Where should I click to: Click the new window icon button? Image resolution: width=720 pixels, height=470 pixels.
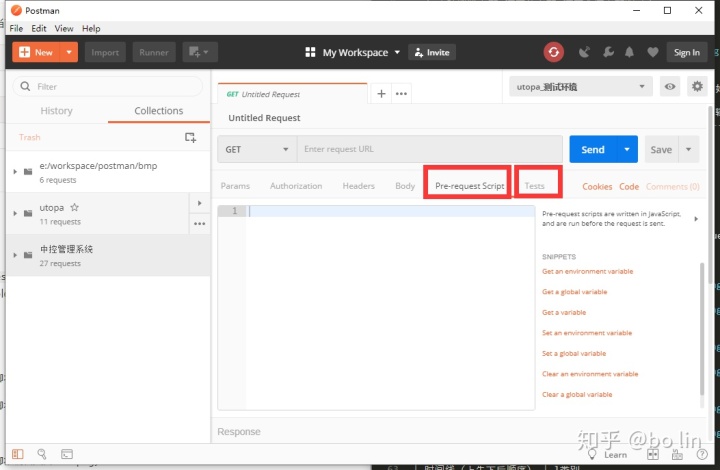[200, 52]
